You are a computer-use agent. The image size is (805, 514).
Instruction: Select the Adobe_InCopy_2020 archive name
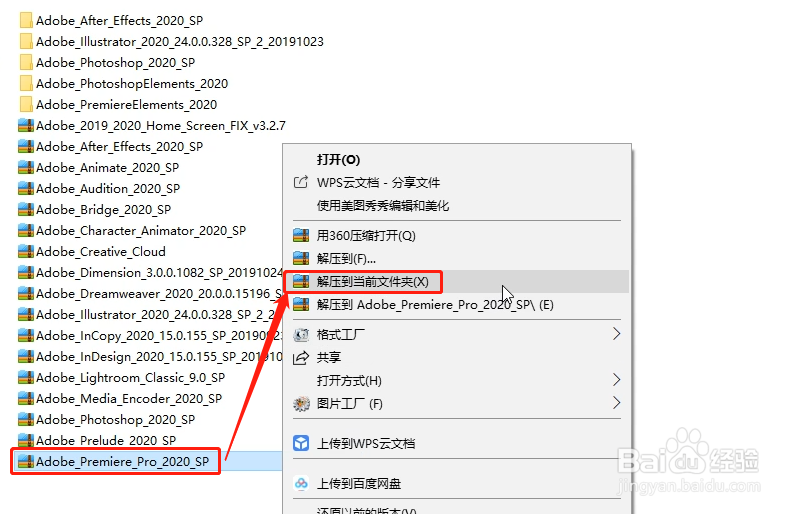(x=159, y=336)
